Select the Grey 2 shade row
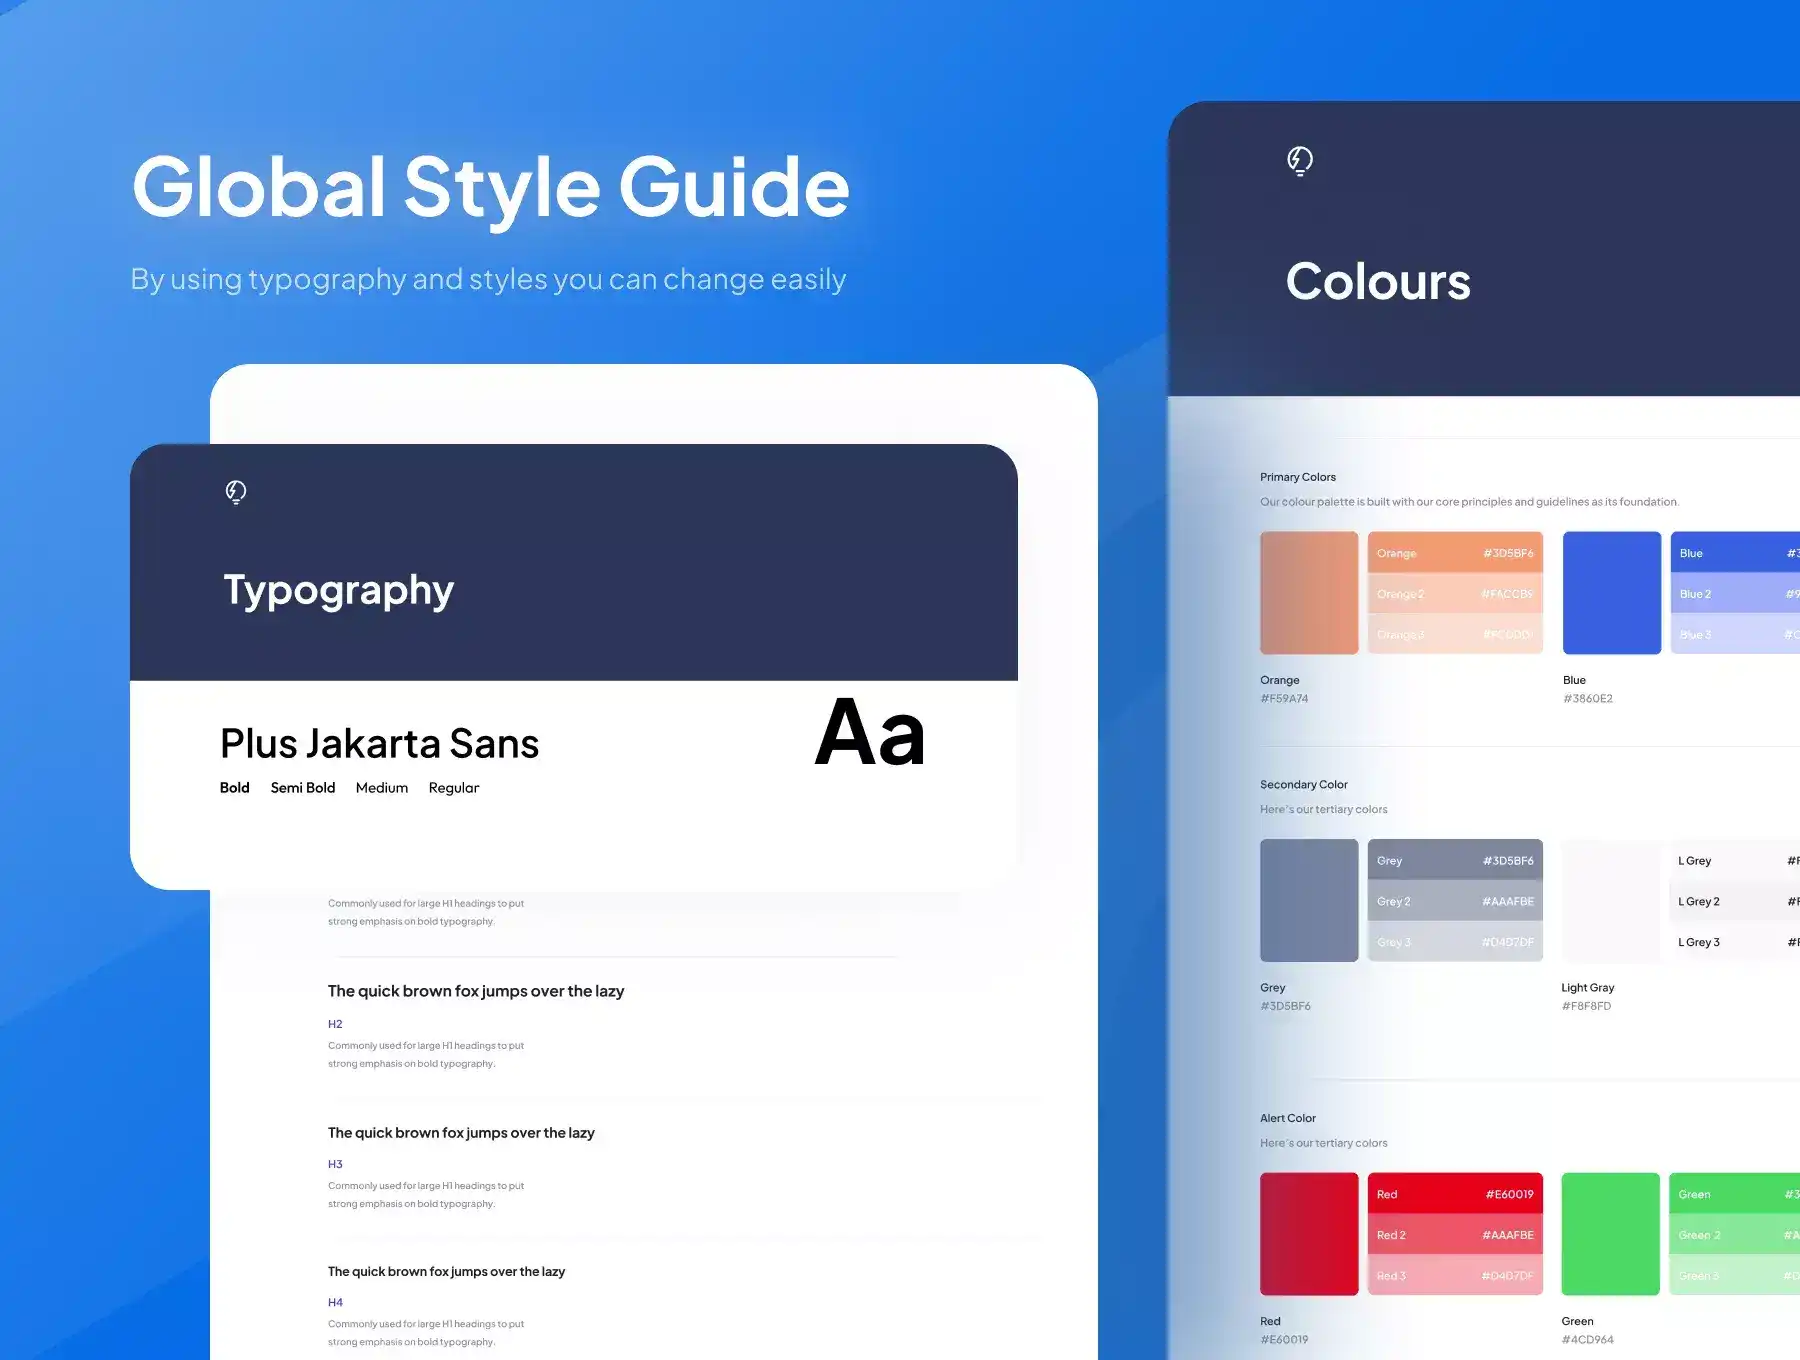This screenshot has width=1800, height=1360. tap(1454, 901)
